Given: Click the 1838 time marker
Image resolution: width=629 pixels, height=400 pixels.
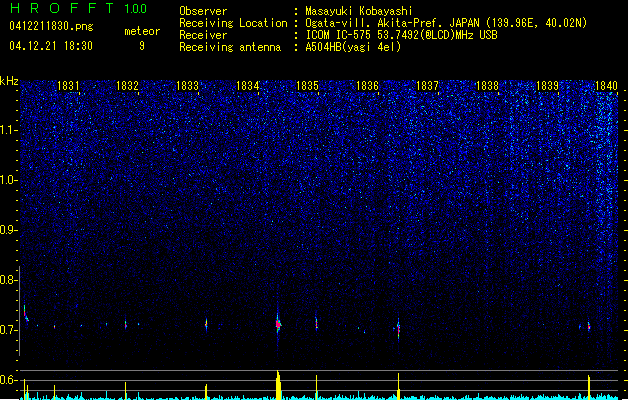Looking at the screenshot, I should 487,86.
